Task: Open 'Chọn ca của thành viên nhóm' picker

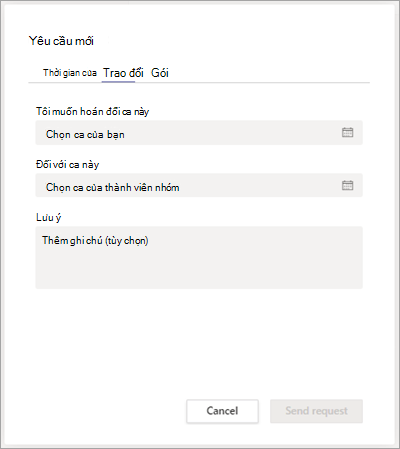Action: pyautogui.click(x=199, y=185)
